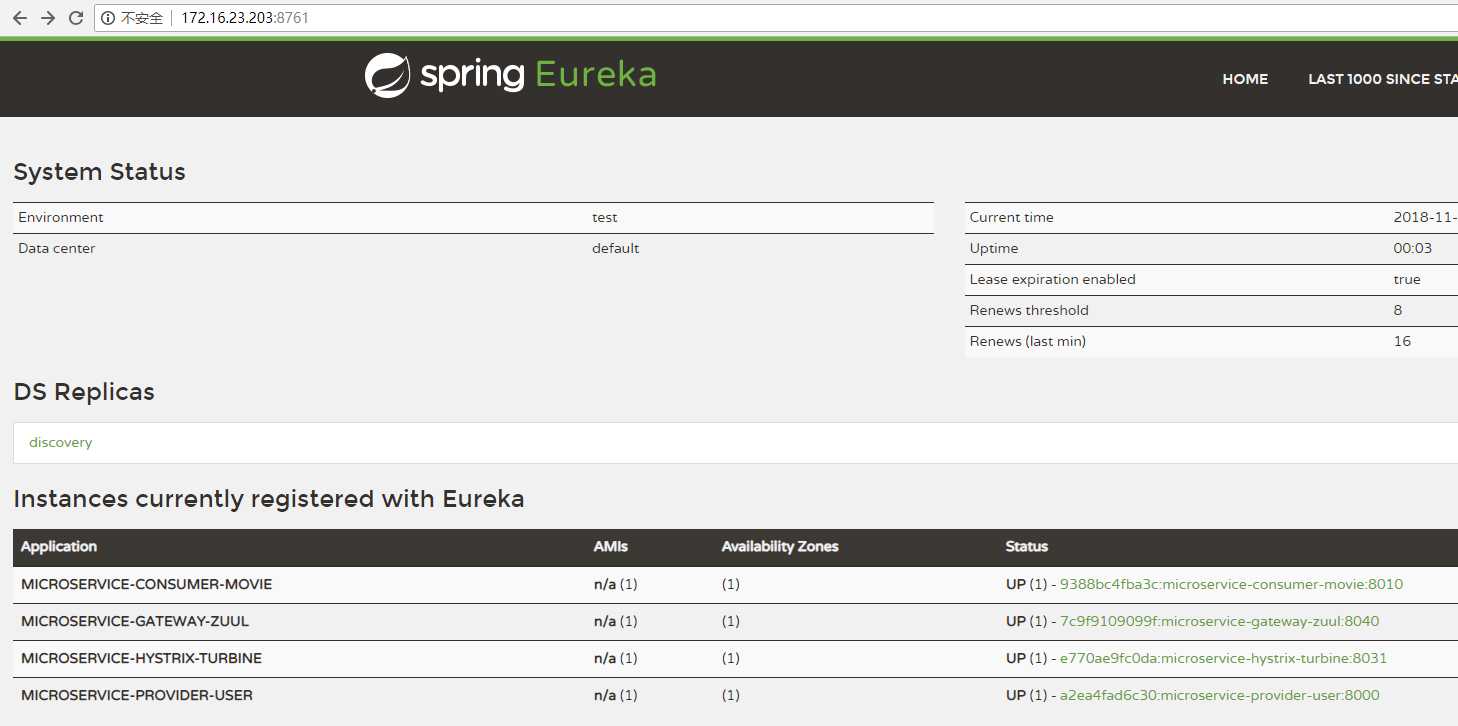
Task: Click the 'Current time' label
Action: pos(1011,217)
